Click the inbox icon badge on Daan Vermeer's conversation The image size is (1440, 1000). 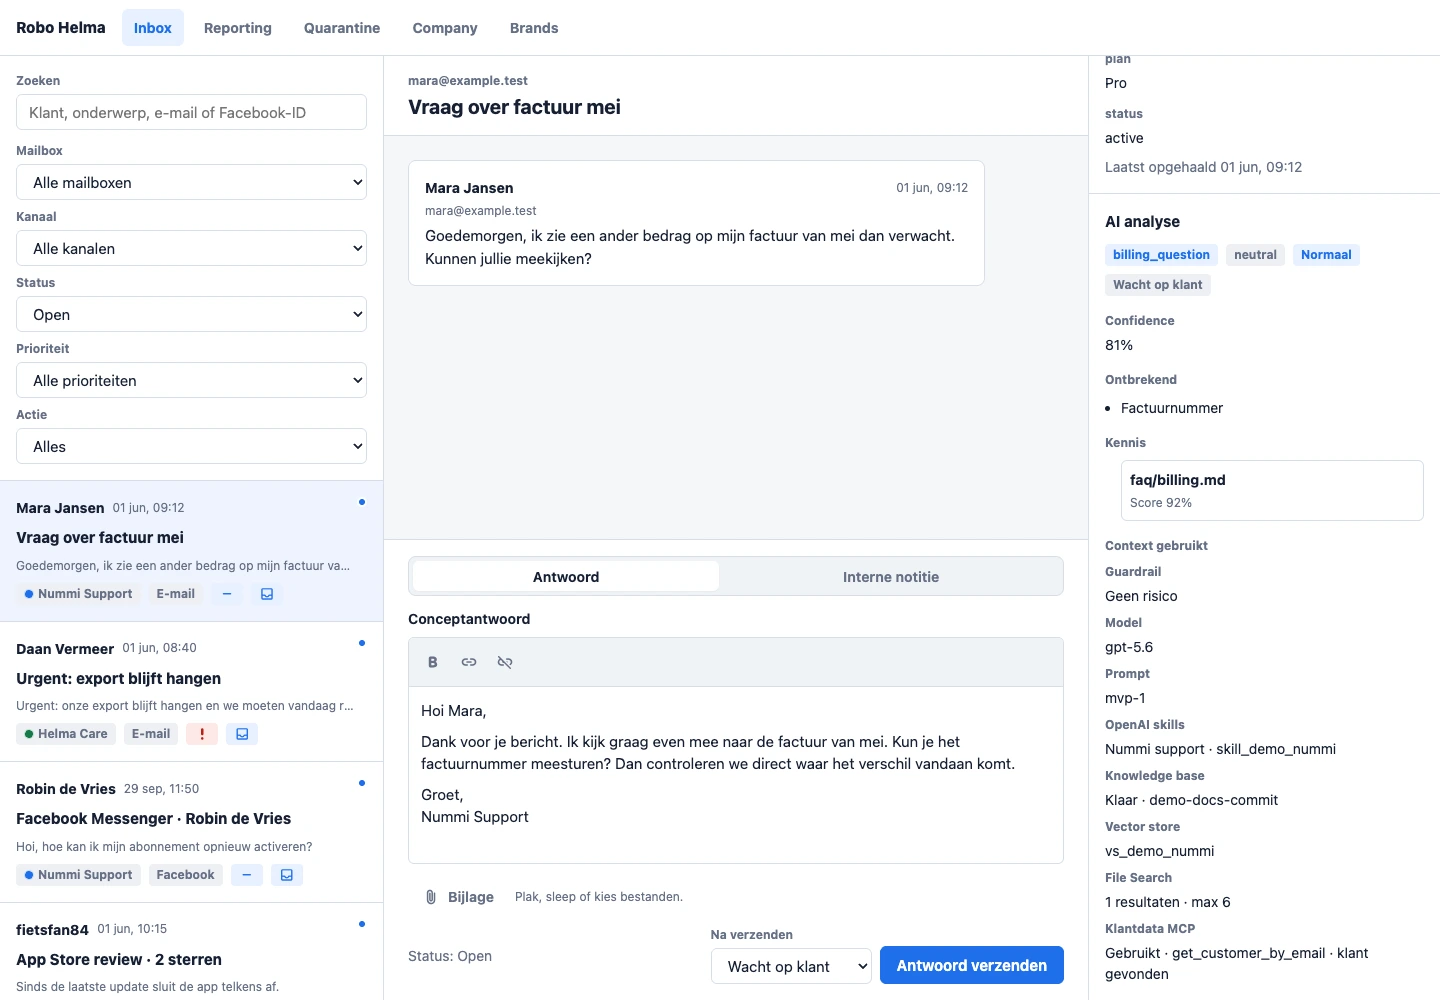[x=242, y=734]
